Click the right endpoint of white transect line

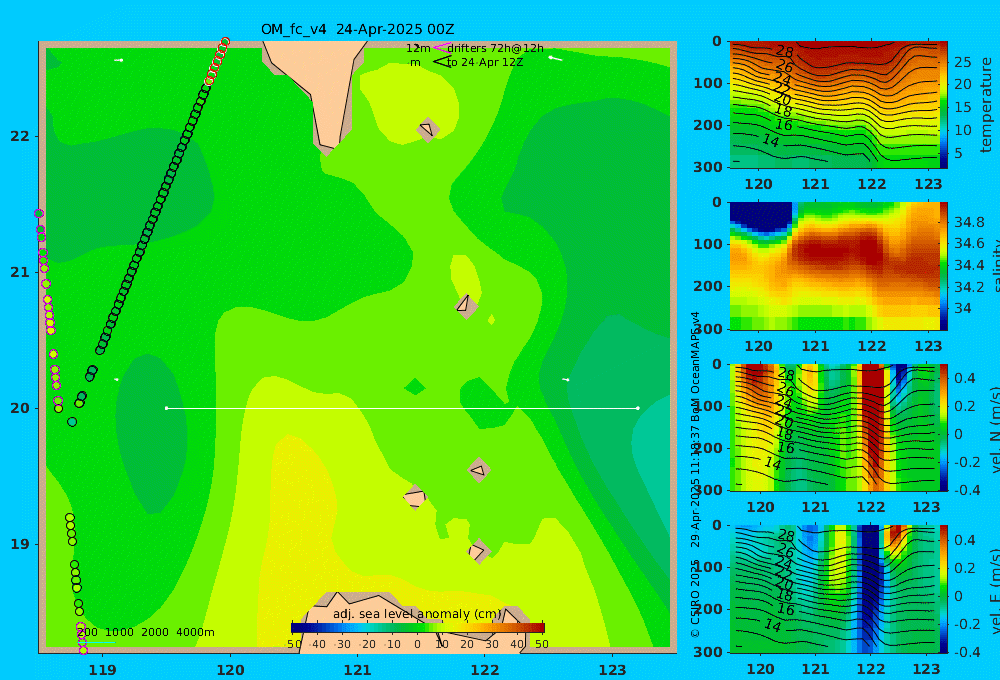tap(638, 408)
